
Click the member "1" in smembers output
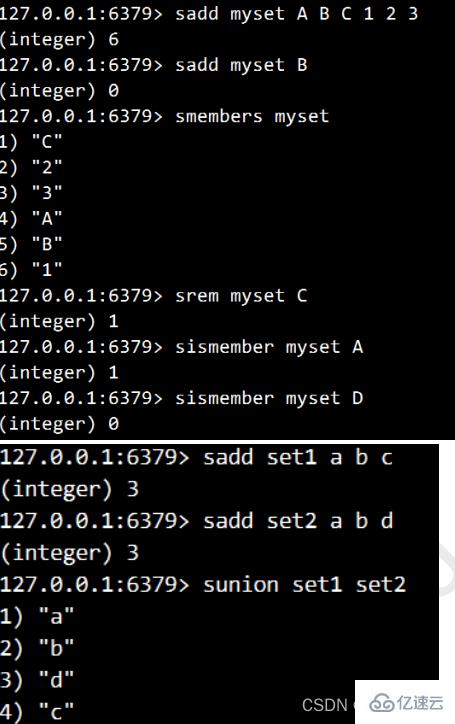pyautogui.click(x=47, y=269)
